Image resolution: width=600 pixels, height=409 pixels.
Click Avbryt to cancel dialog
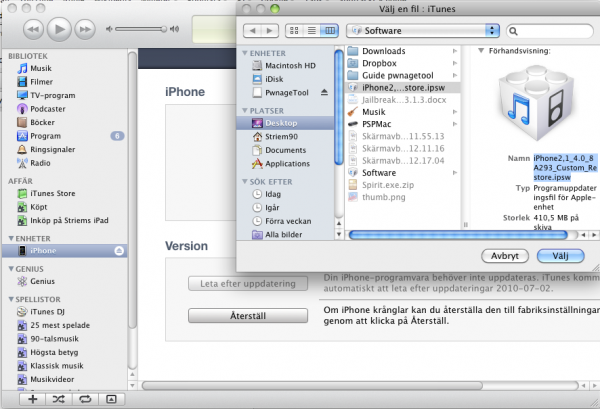point(505,256)
